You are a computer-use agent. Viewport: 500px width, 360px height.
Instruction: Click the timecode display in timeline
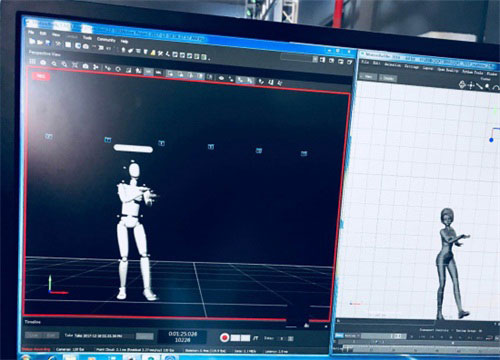coord(182,337)
